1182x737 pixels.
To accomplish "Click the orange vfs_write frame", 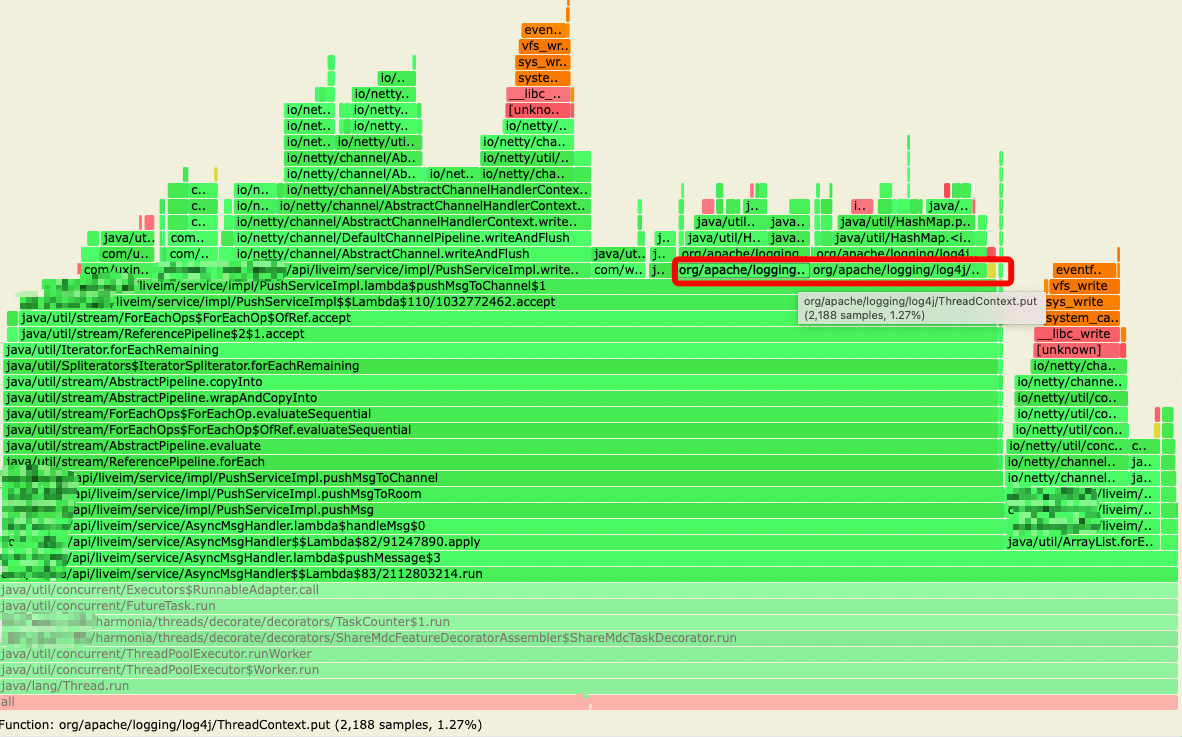I will (x=1081, y=286).
